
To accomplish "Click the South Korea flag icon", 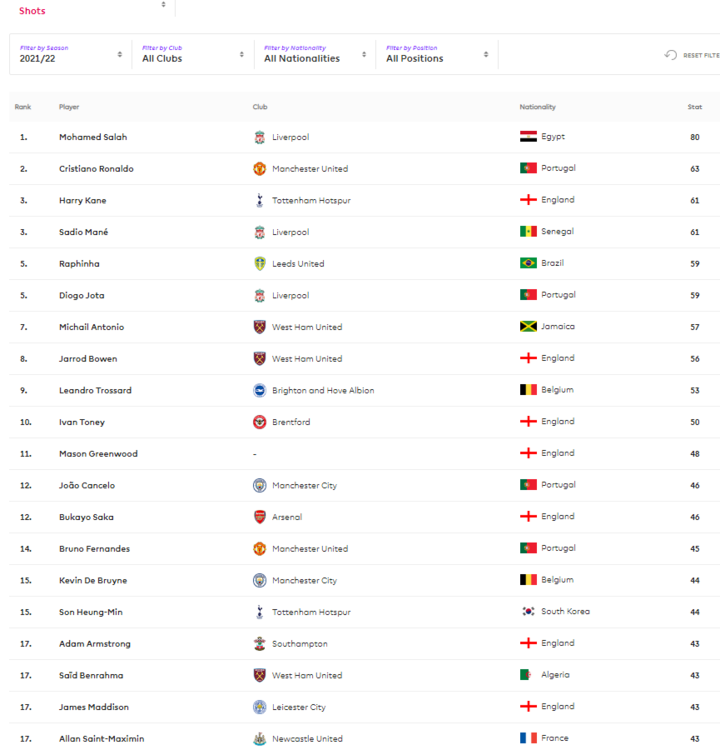I will [528, 611].
